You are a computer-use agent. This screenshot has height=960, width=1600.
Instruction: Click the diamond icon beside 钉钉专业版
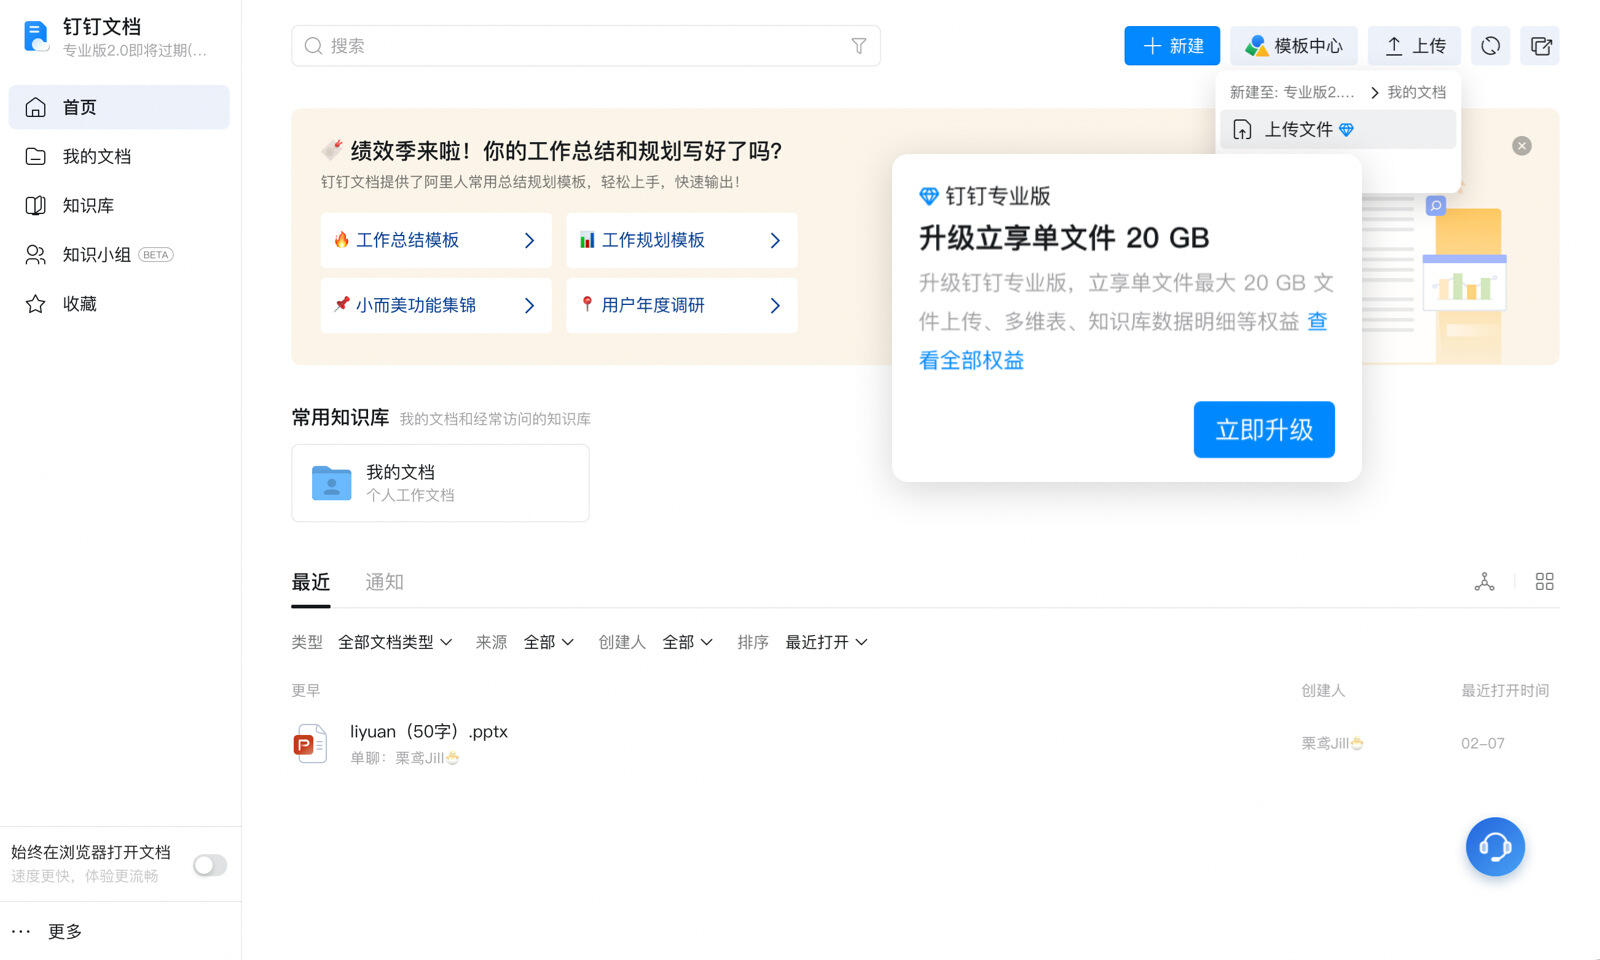tap(929, 196)
